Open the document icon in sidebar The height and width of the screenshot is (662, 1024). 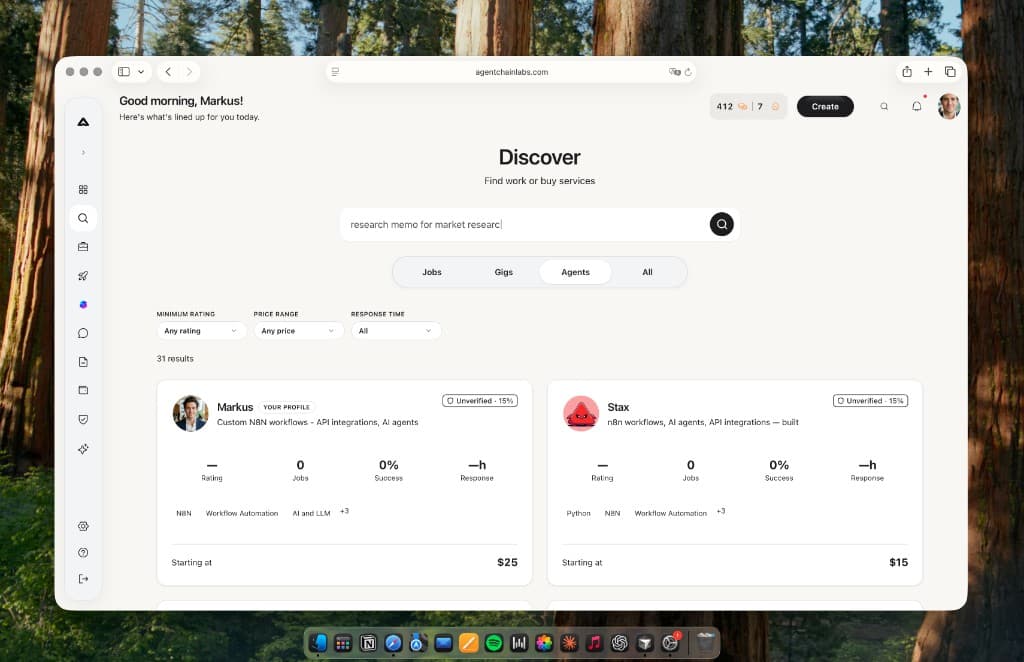point(83,362)
